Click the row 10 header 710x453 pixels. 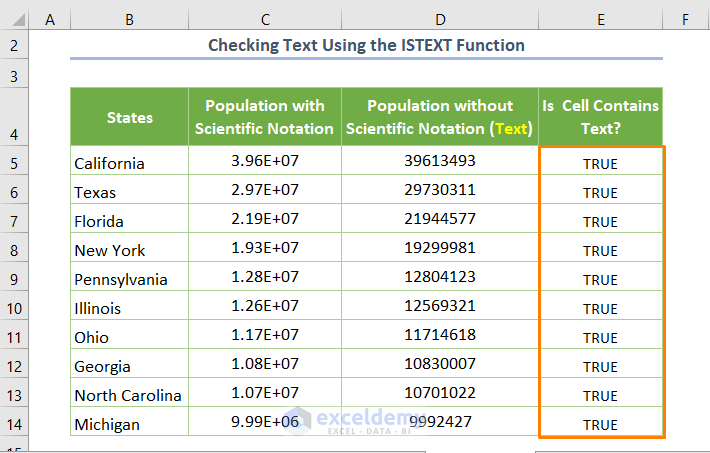point(14,308)
